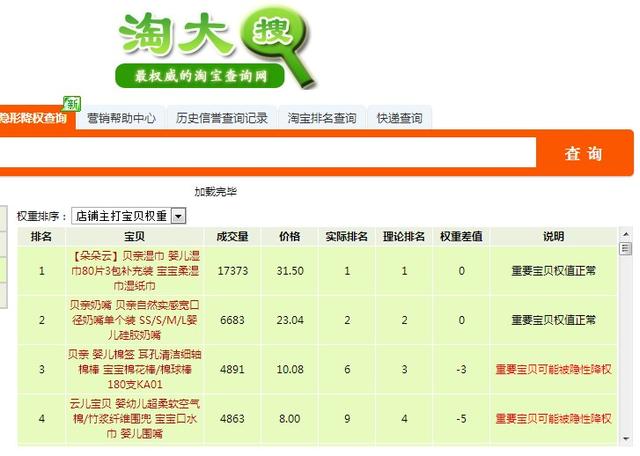Select the 4863 sales volume cell
Viewport: 640px width, 456px height.
[x=233, y=418]
